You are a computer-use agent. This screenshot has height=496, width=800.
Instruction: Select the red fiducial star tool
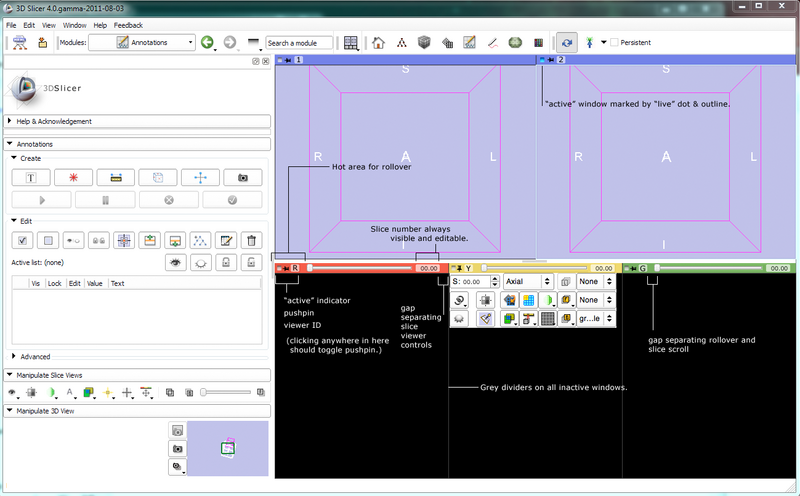[73, 177]
